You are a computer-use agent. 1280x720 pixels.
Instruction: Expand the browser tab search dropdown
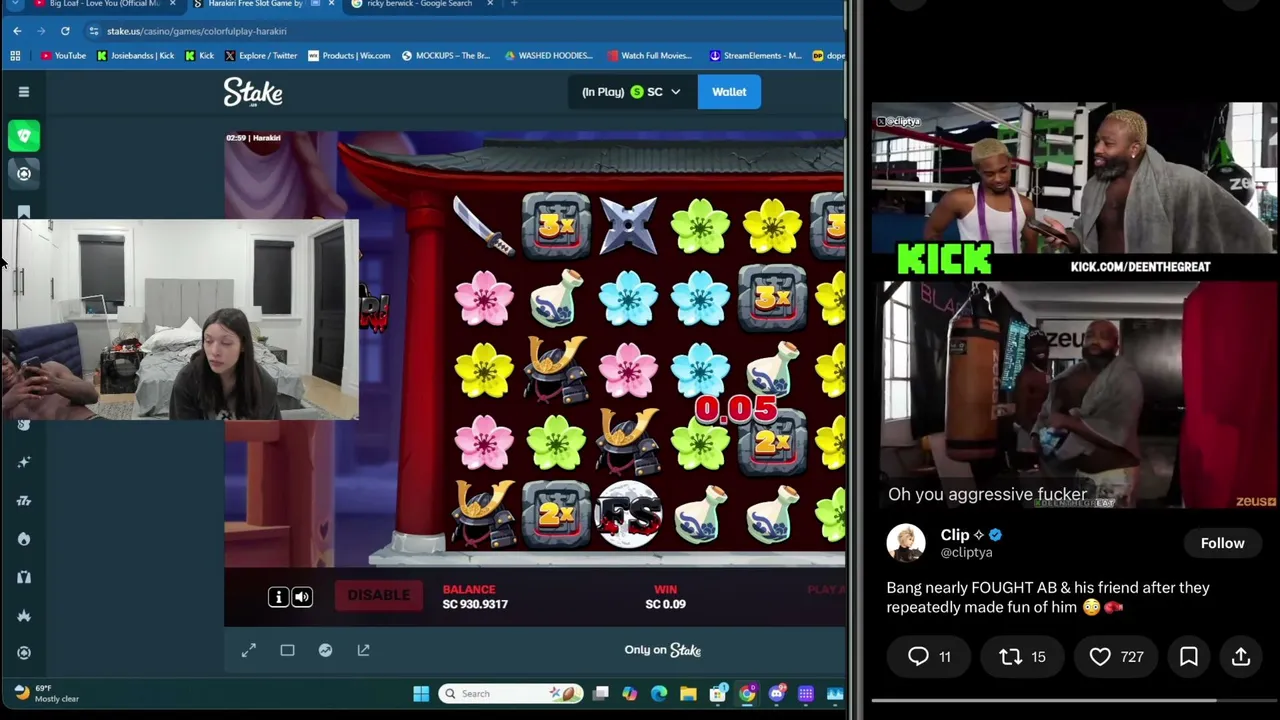coord(14,4)
